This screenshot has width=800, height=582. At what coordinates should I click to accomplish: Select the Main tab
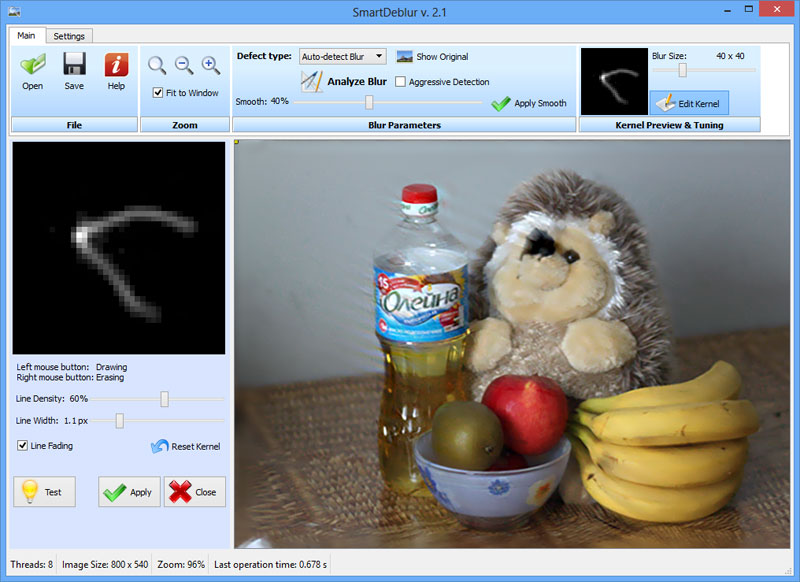point(27,35)
